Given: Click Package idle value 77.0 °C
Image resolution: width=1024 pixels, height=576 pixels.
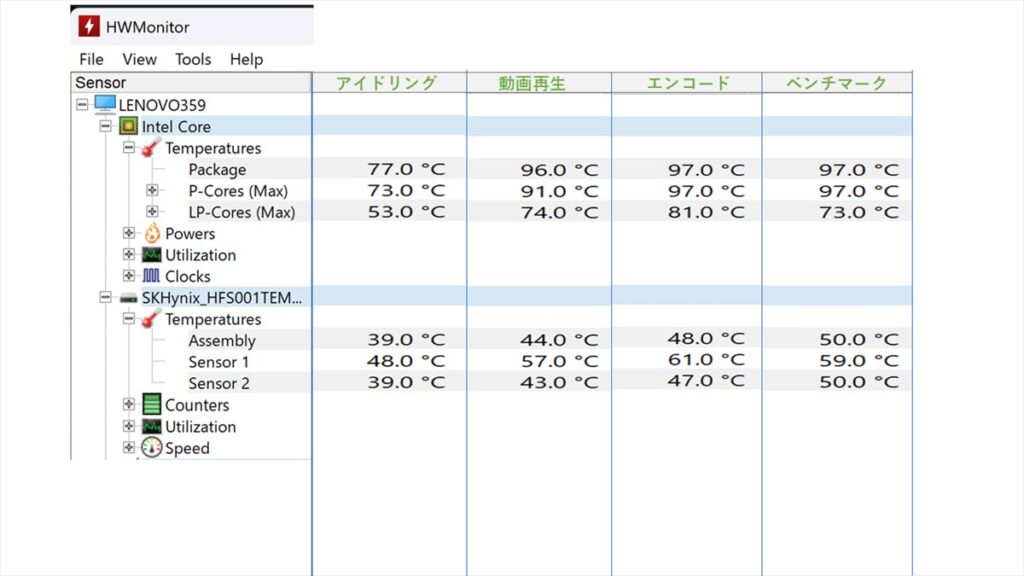Looking at the screenshot, I should click(406, 169).
